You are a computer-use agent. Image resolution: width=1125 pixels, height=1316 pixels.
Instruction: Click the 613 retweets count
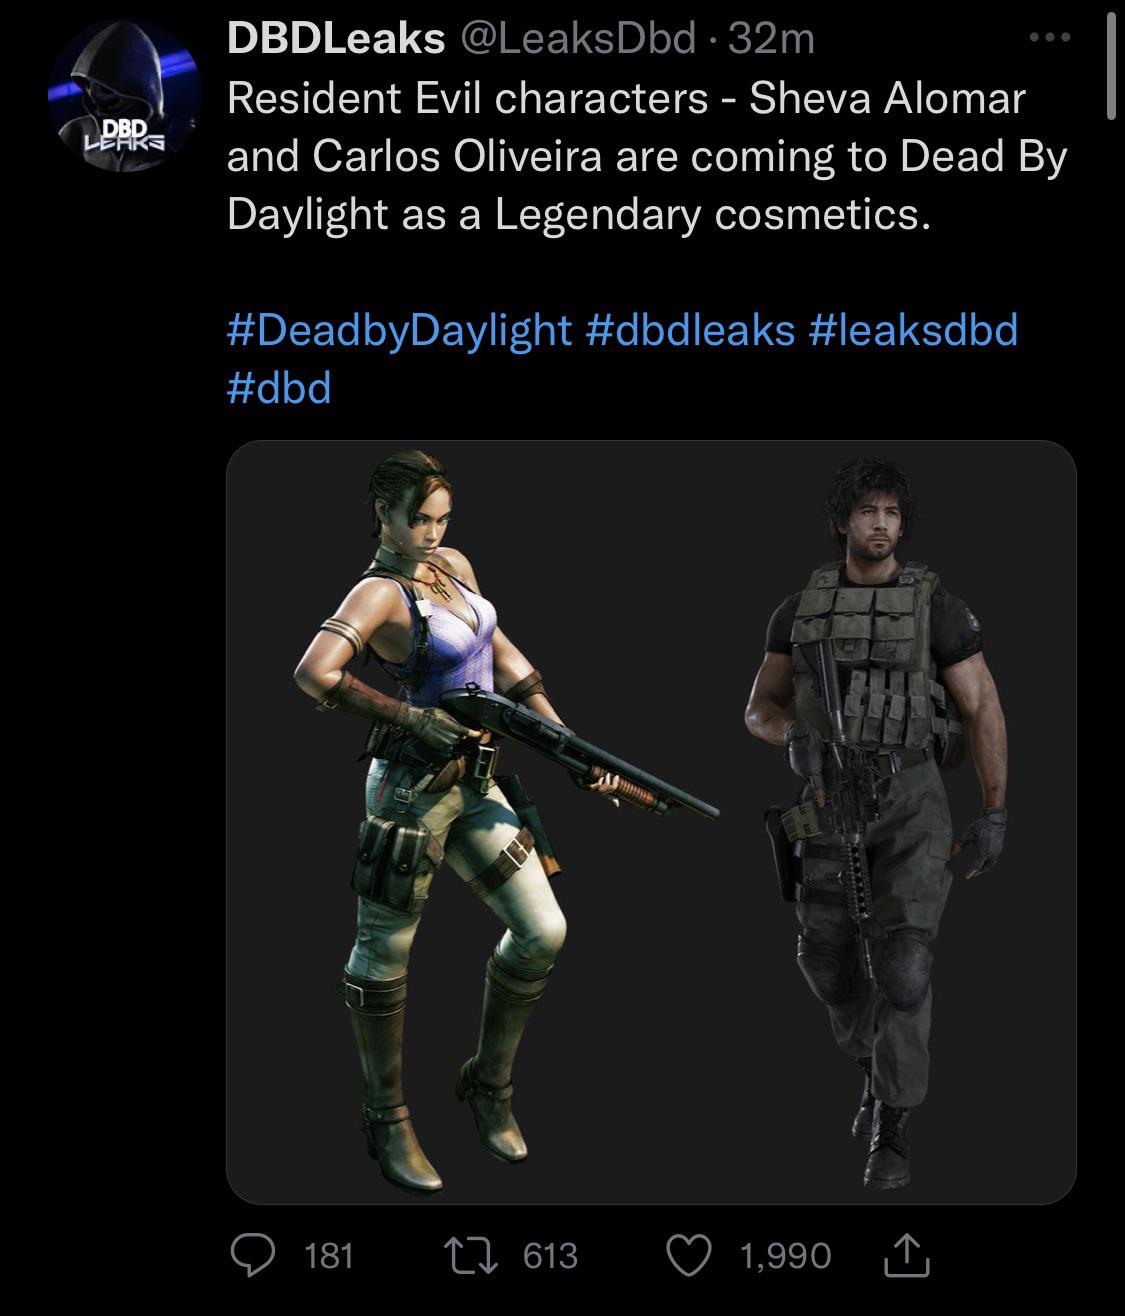click(x=551, y=1255)
